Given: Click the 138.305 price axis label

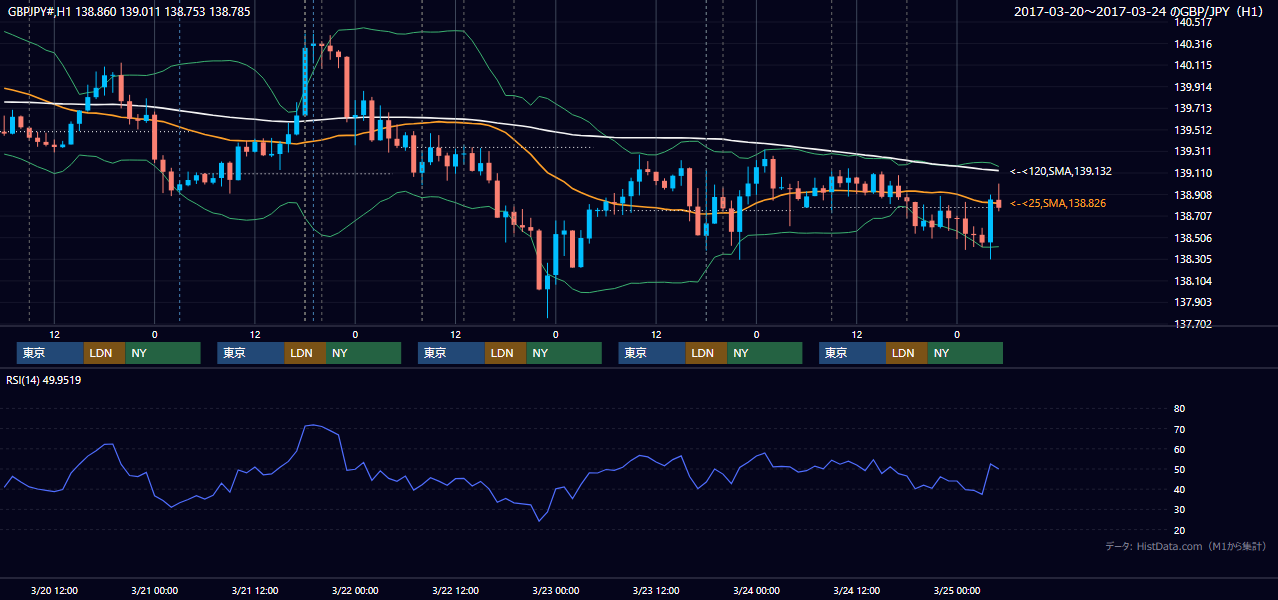Looking at the screenshot, I should pos(1193,259).
